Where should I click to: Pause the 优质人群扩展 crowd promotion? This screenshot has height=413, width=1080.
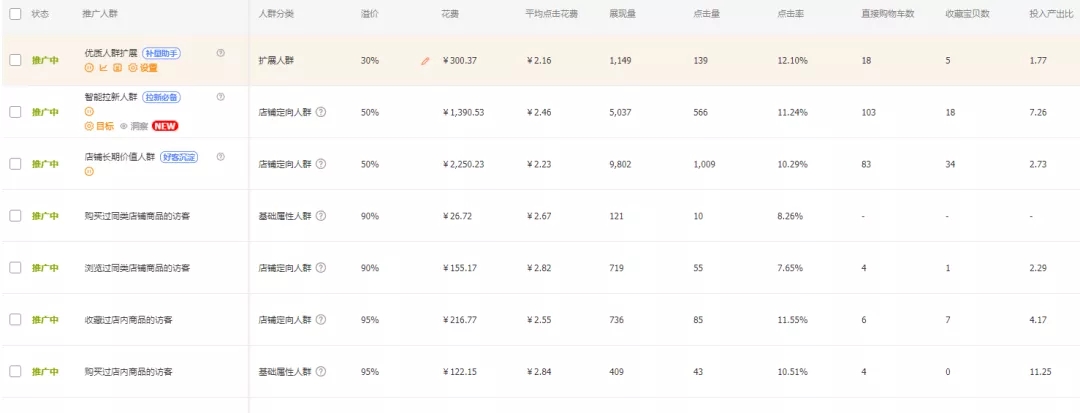(x=89, y=68)
